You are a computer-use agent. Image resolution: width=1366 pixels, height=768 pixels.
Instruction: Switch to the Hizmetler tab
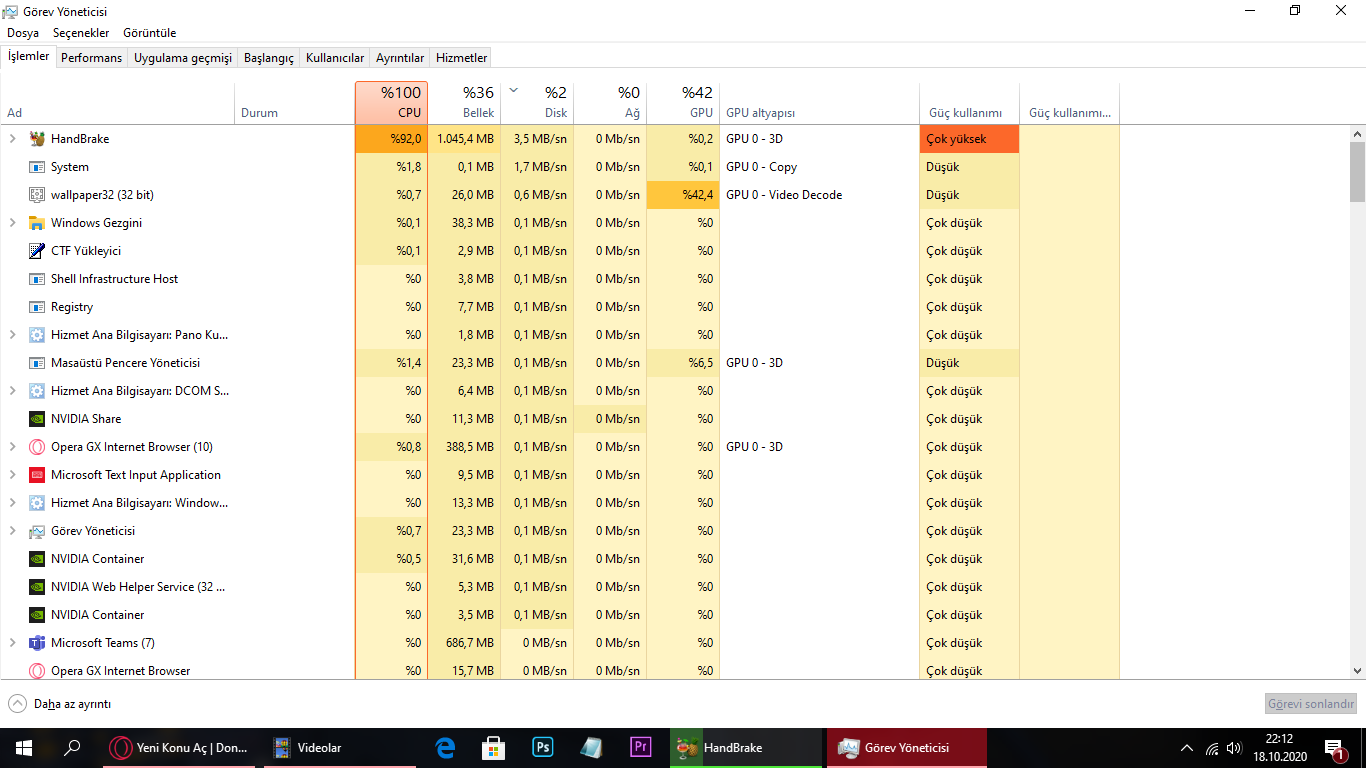point(462,58)
